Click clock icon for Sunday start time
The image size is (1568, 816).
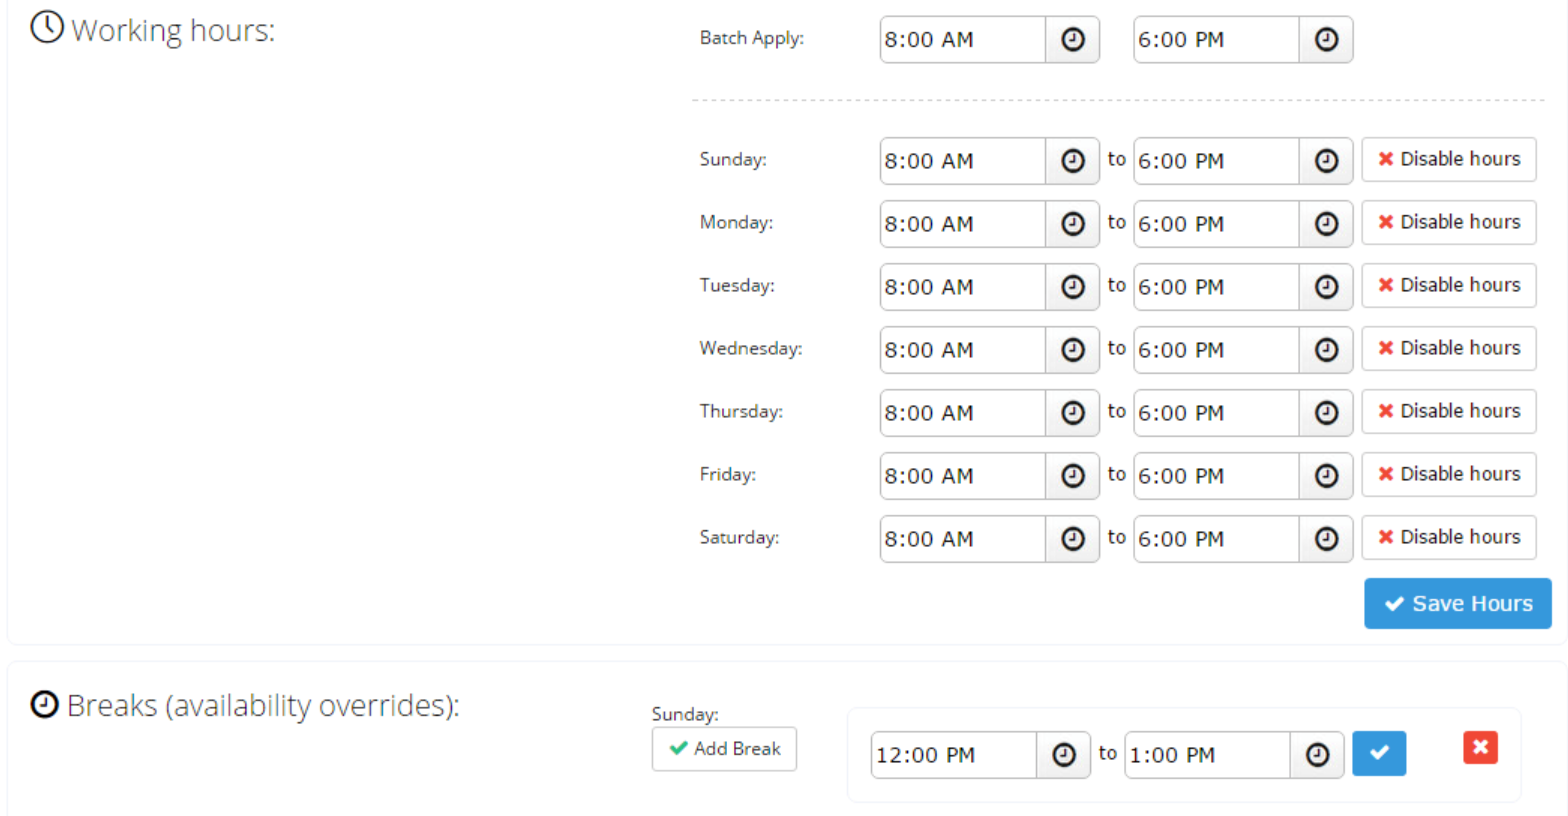1072,161
